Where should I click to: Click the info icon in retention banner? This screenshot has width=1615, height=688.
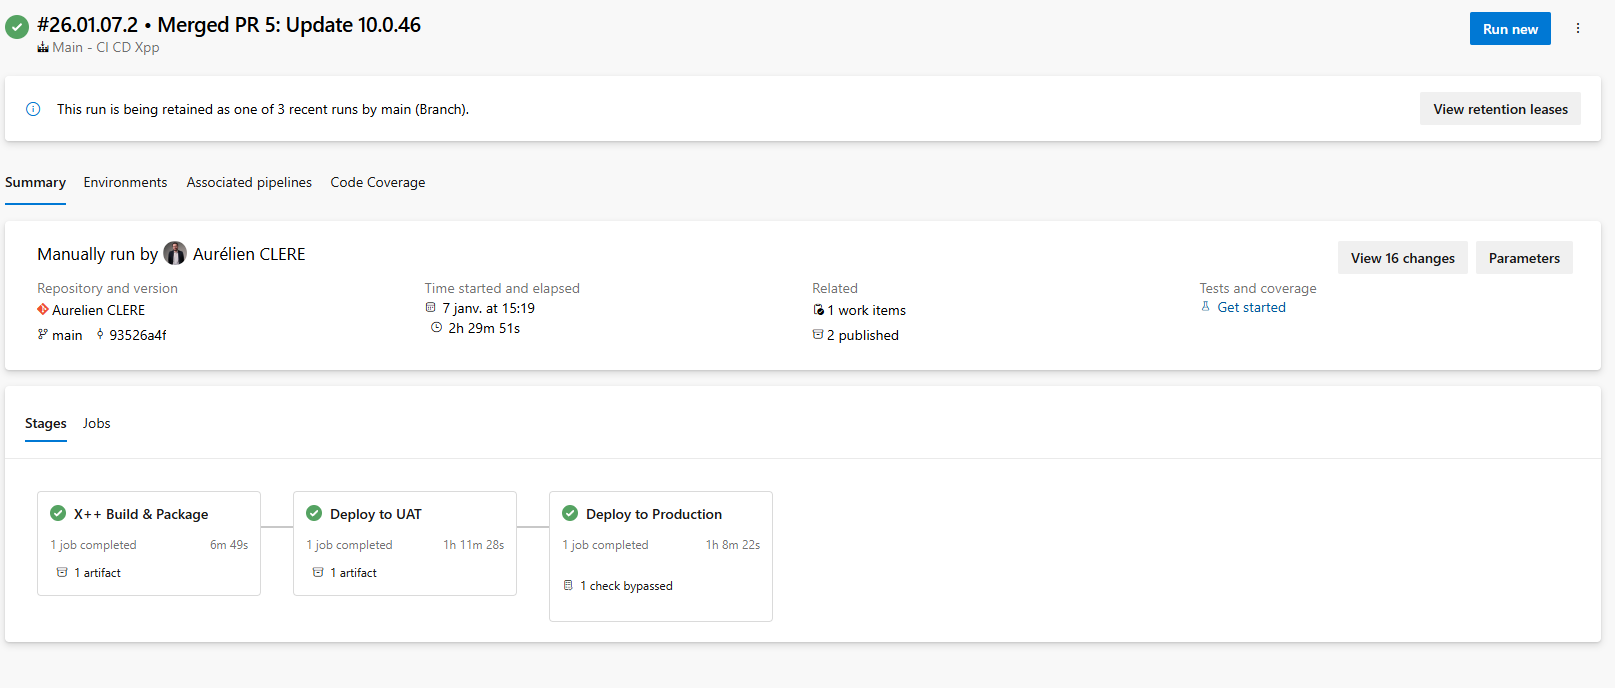pos(33,109)
